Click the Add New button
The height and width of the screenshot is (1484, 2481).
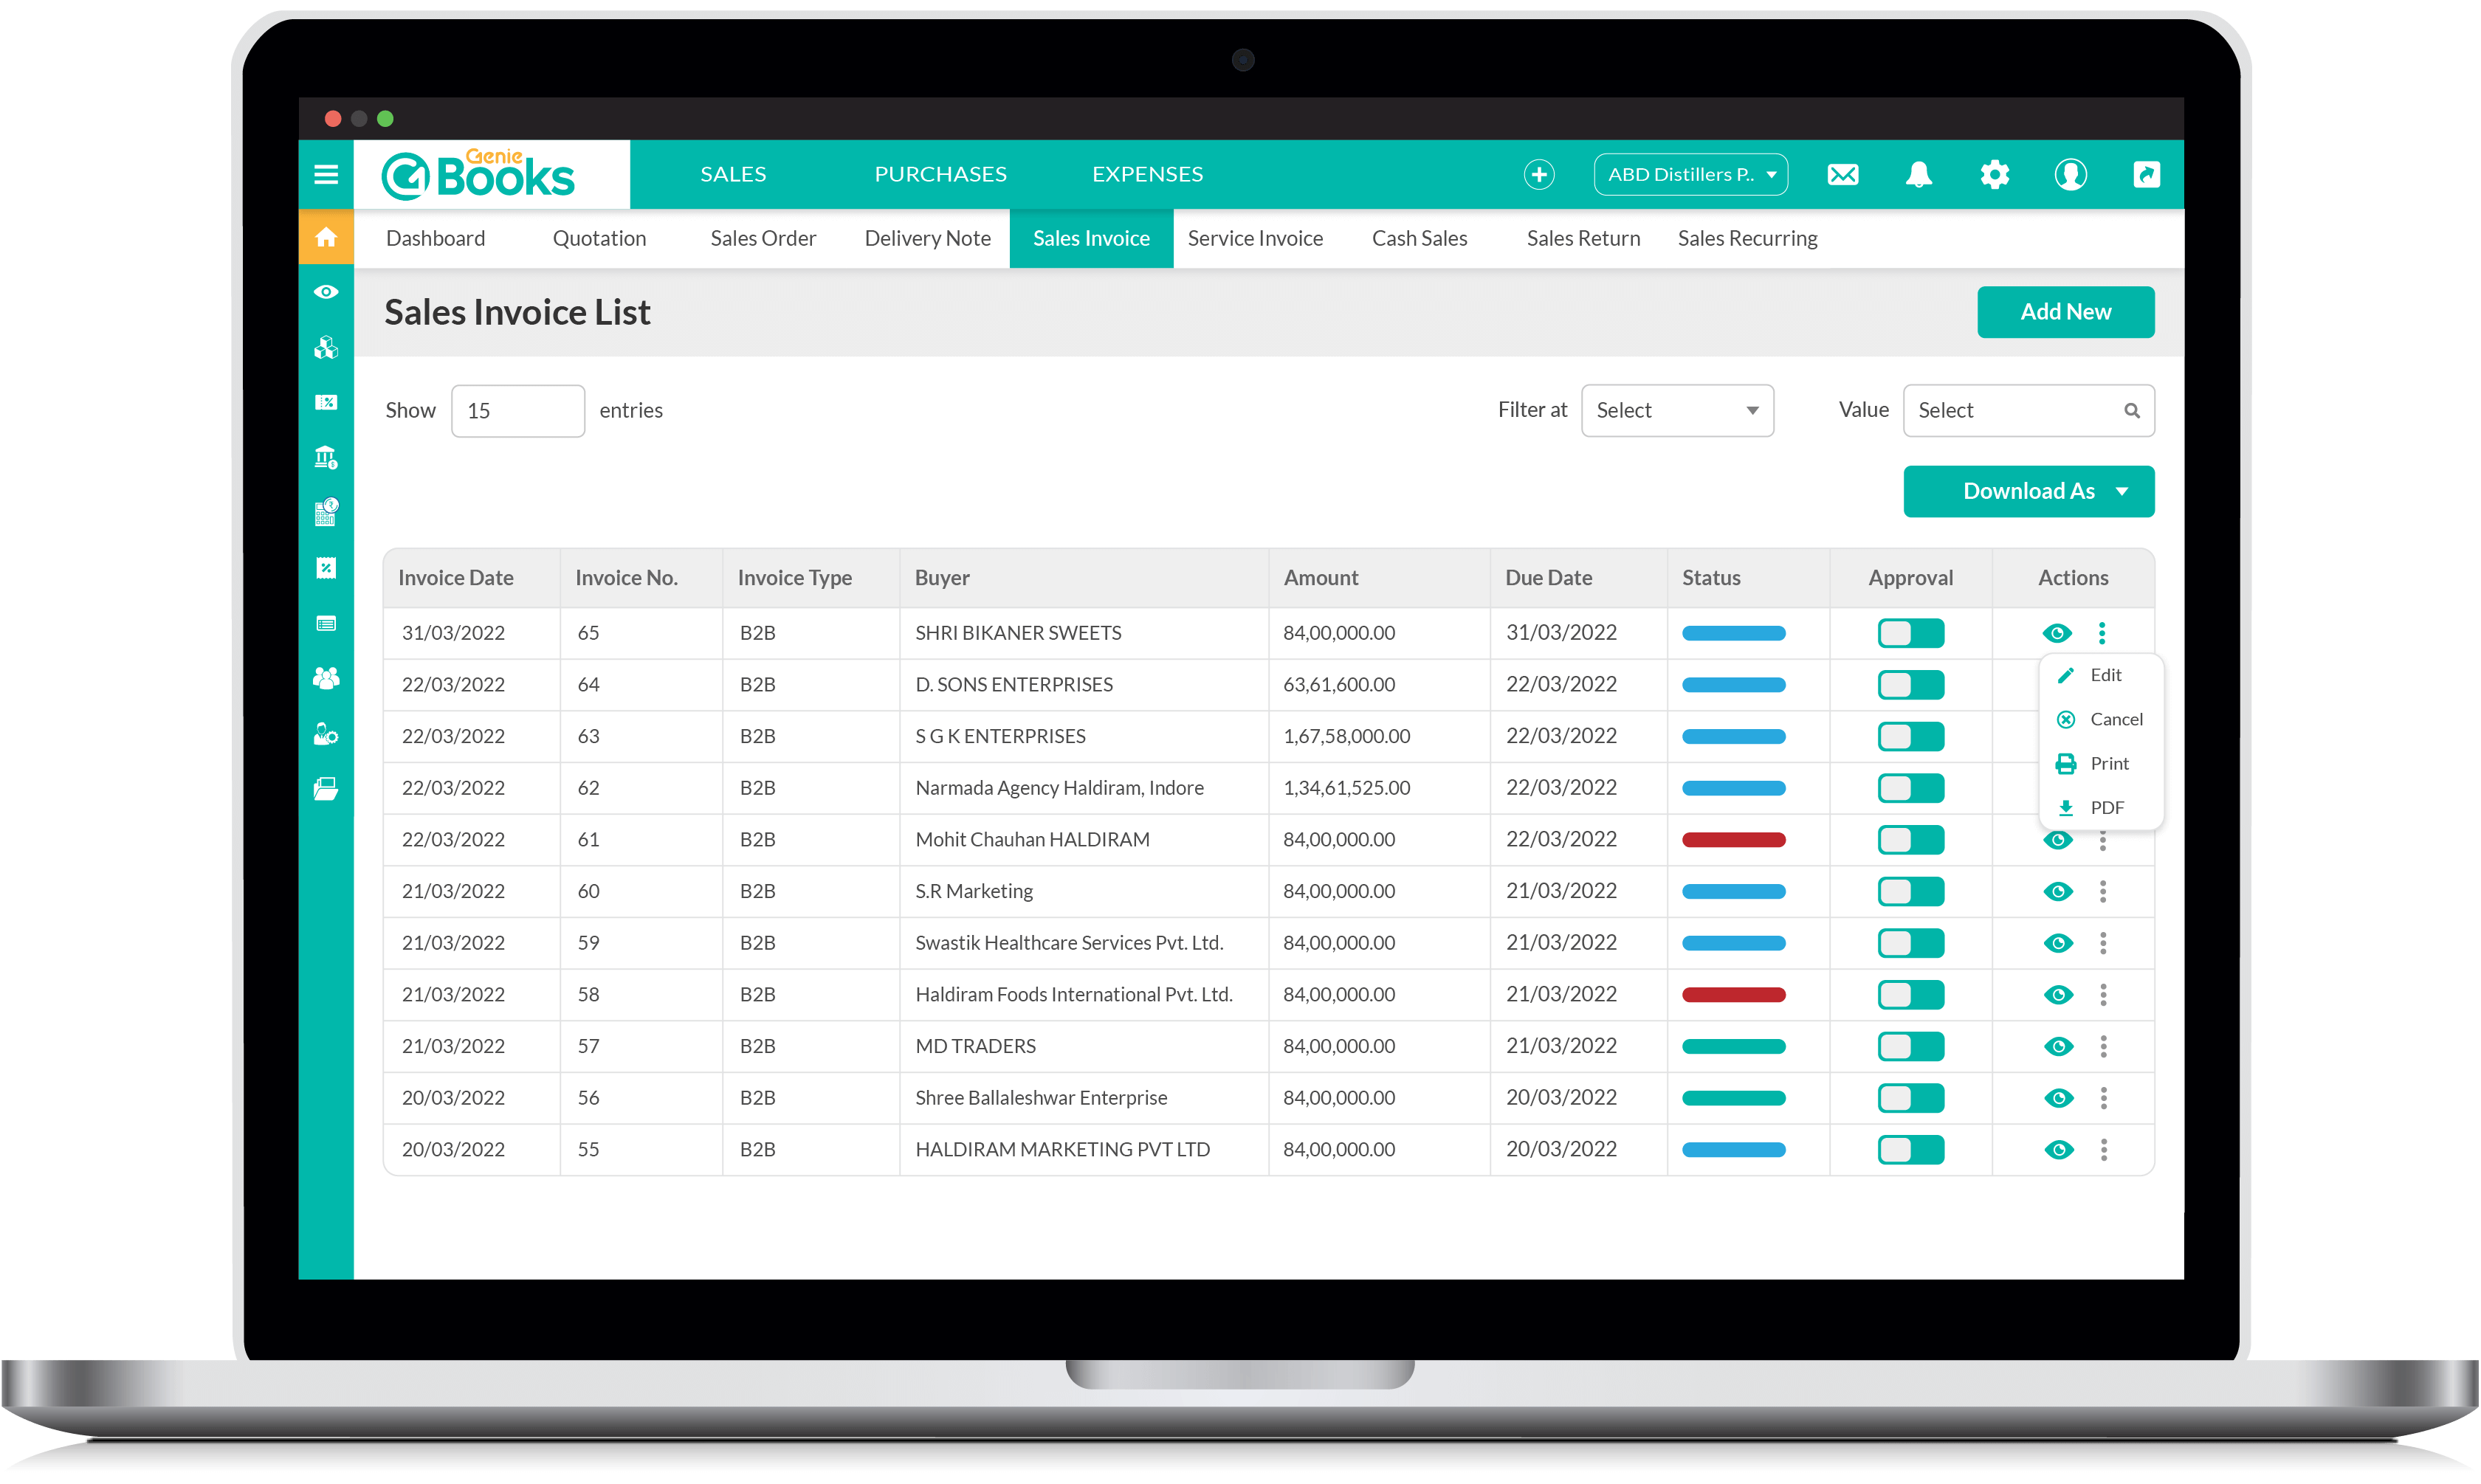coord(2065,312)
